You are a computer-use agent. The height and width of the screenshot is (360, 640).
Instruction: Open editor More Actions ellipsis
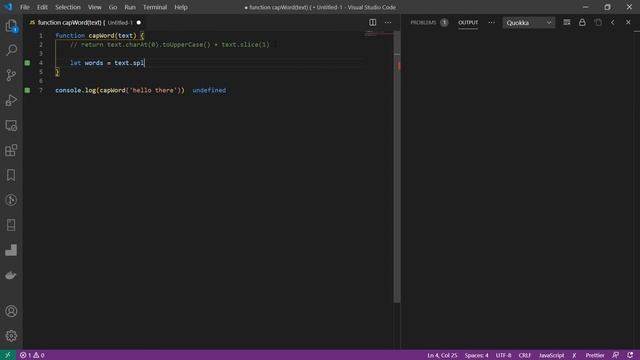pyautogui.click(x=388, y=22)
